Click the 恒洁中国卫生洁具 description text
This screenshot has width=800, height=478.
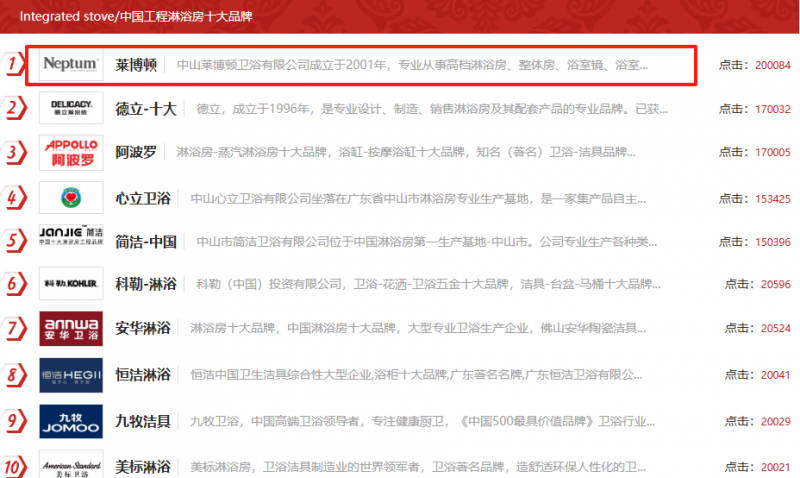[416, 375]
